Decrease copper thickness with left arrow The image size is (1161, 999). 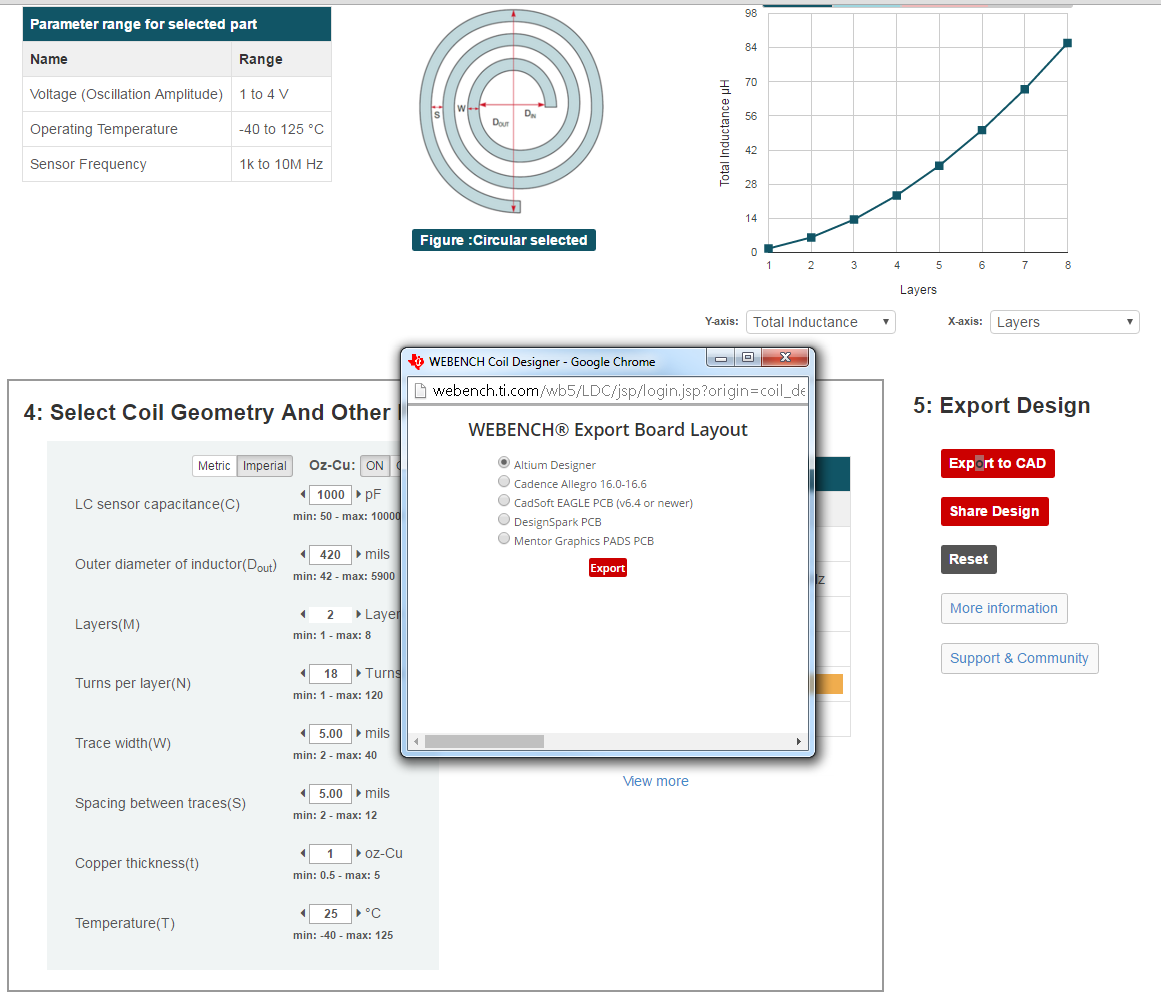point(303,853)
